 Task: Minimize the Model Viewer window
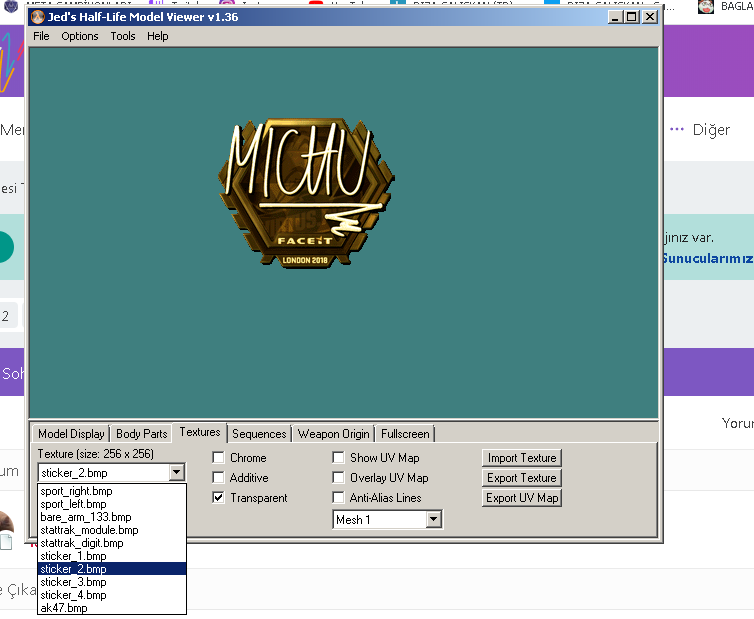click(615, 17)
